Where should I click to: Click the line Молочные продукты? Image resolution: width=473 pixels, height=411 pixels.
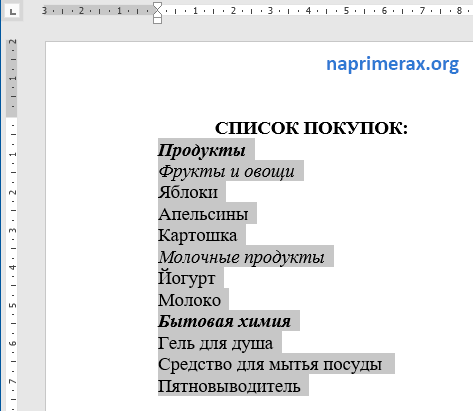[x=241, y=257]
